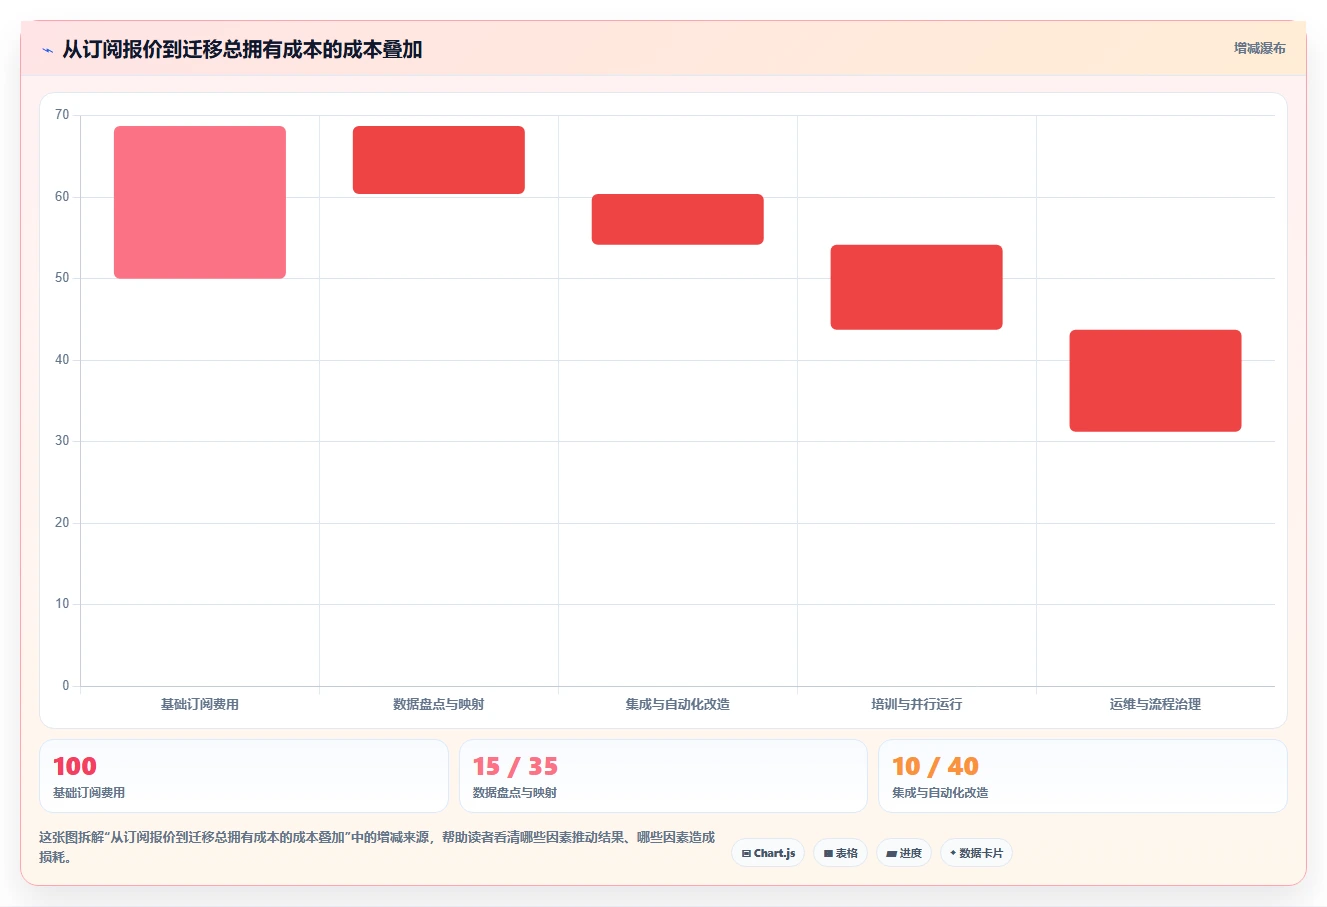Open the 100 基础订阅费用 data card
The width and height of the screenshot is (1327, 907).
tap(244, 776)
